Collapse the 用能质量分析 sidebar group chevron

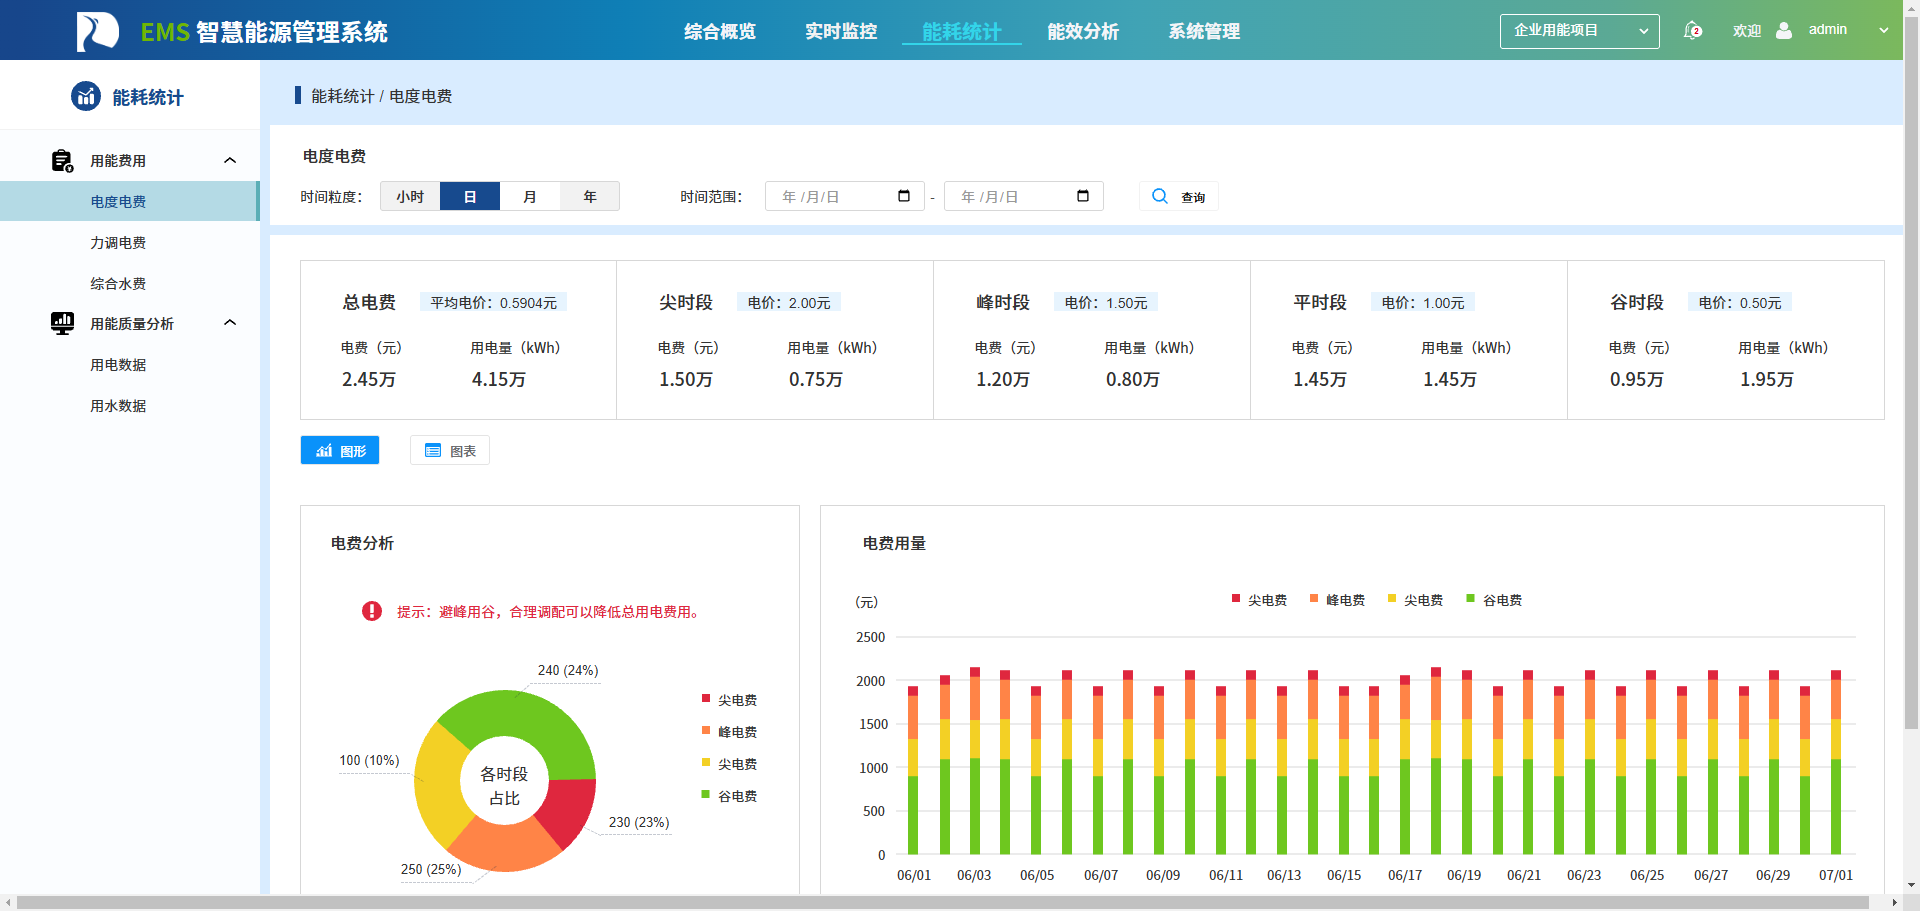(x=230, y=322)
